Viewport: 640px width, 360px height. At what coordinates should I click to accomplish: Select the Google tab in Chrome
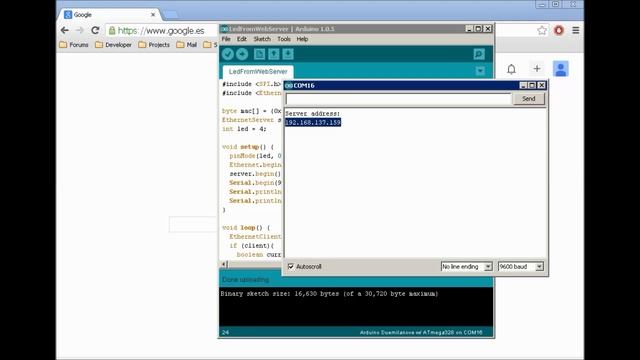click(x=108, y=15)
